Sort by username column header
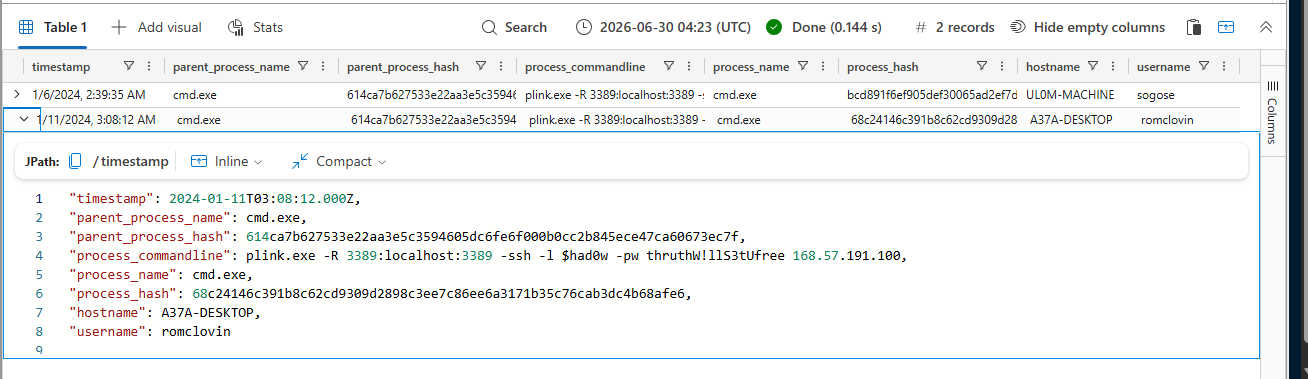 click(1164, 67)
